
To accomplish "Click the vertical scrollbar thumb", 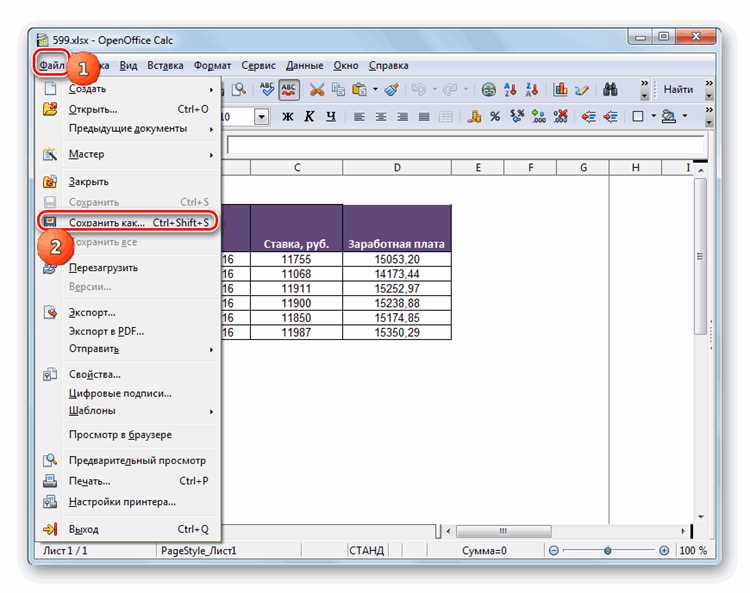I will (700, 256).
